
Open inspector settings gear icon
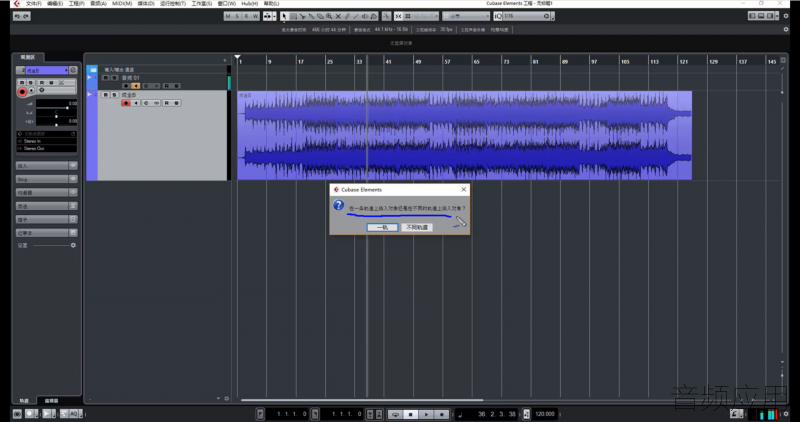point(73,245)
